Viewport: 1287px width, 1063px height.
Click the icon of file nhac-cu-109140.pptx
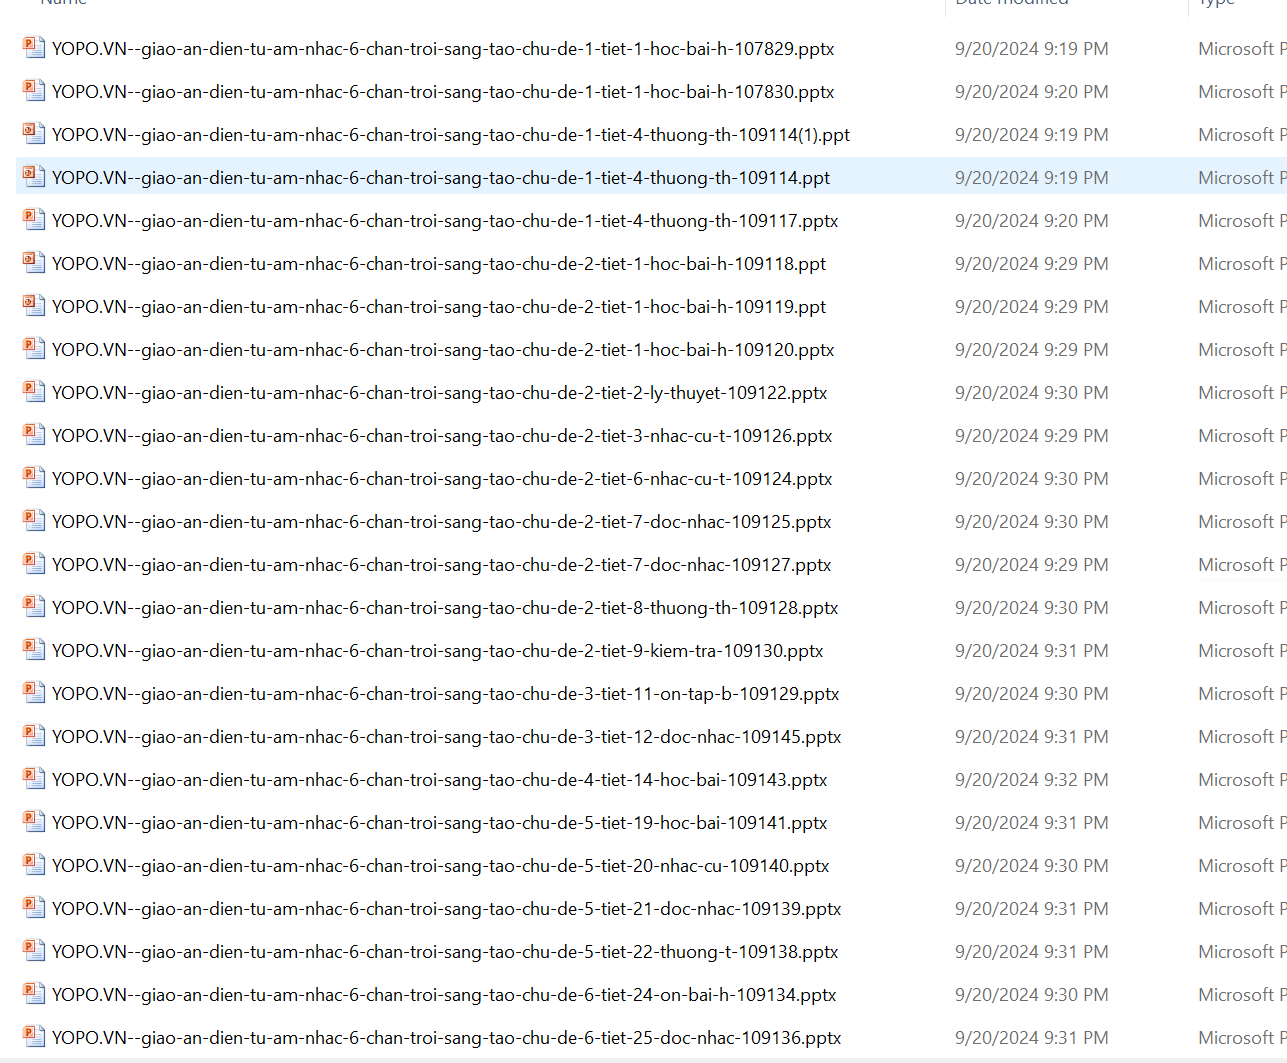tap(34, 865)
